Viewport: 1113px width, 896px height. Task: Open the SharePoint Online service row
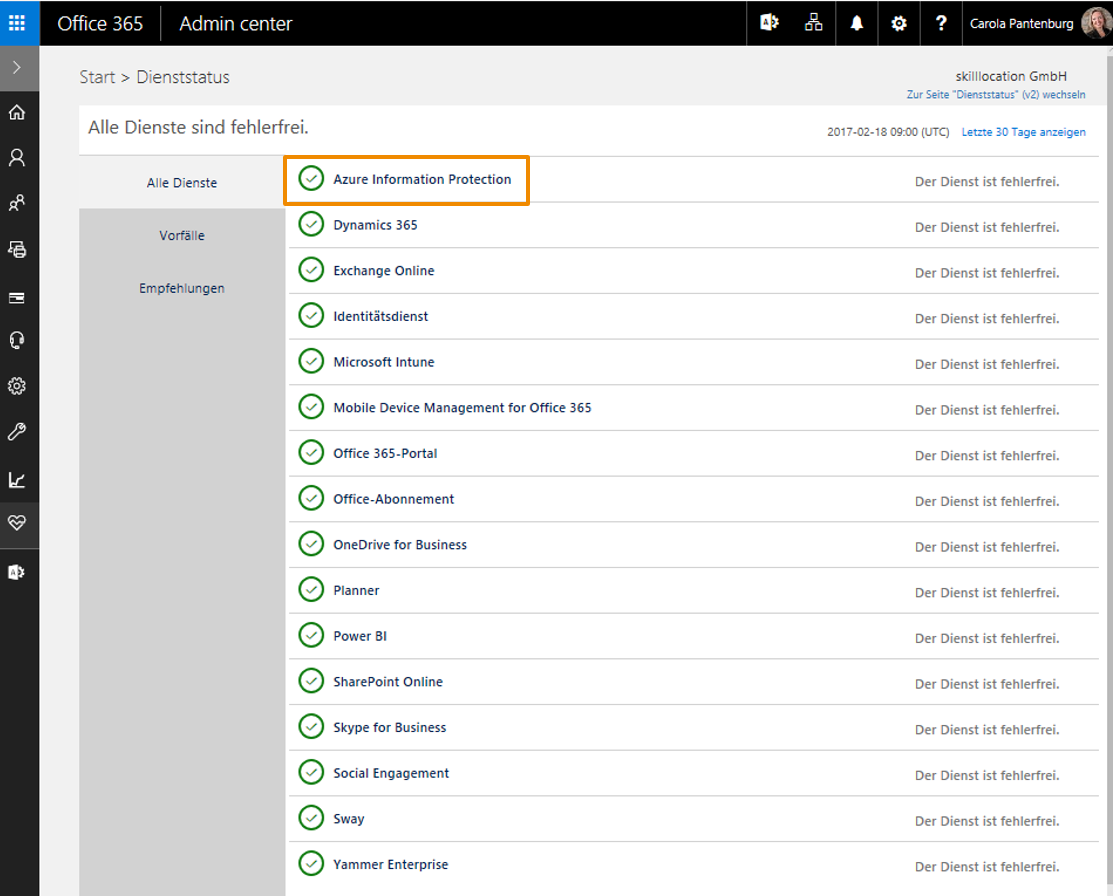click(693, 682)
